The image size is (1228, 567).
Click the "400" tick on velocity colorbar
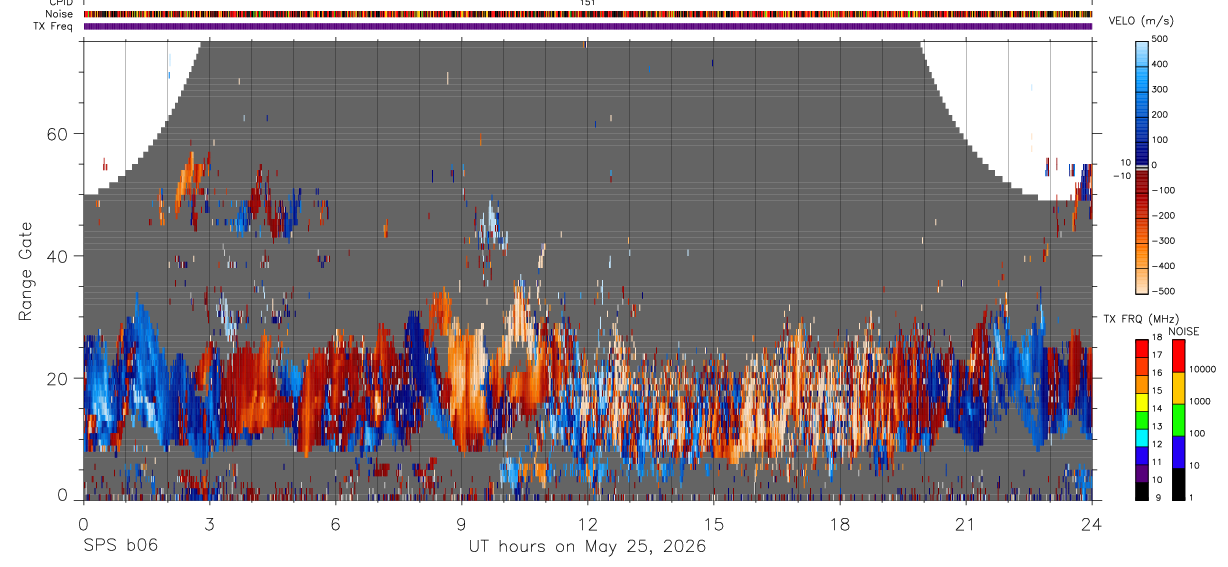tap(1161, 64)
